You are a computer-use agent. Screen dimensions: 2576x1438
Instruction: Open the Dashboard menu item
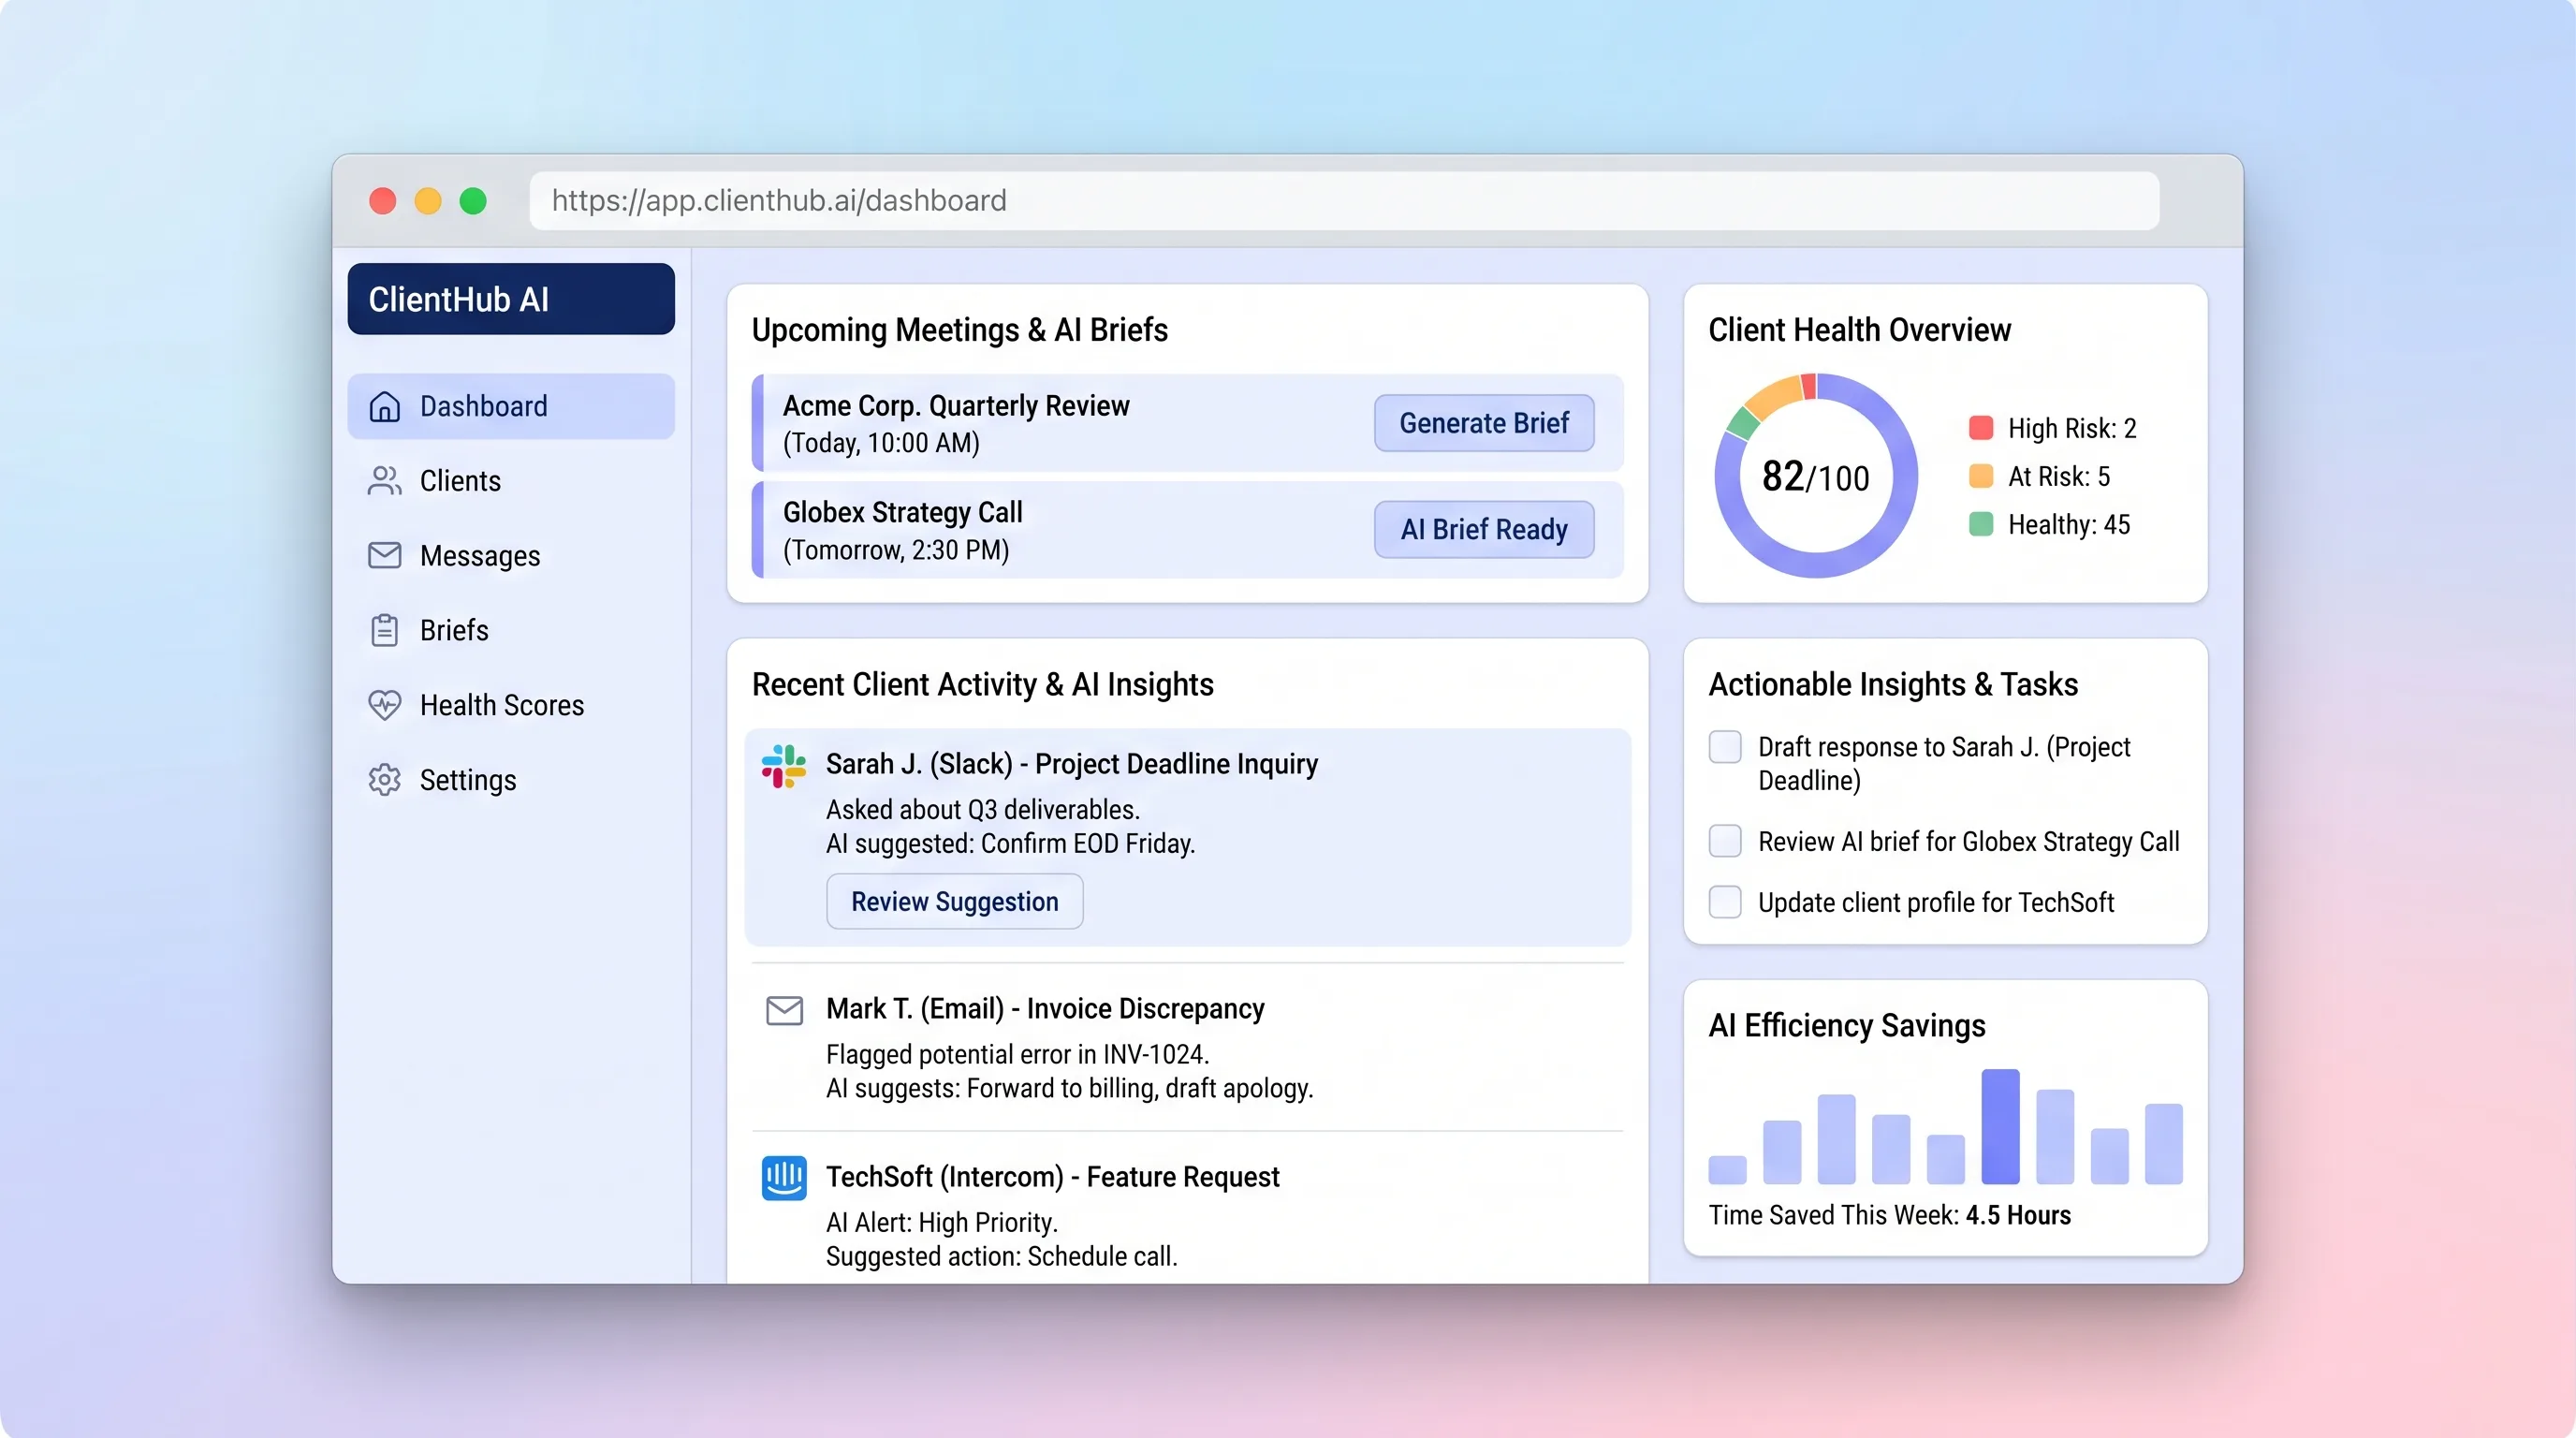(x=511, y=406)
